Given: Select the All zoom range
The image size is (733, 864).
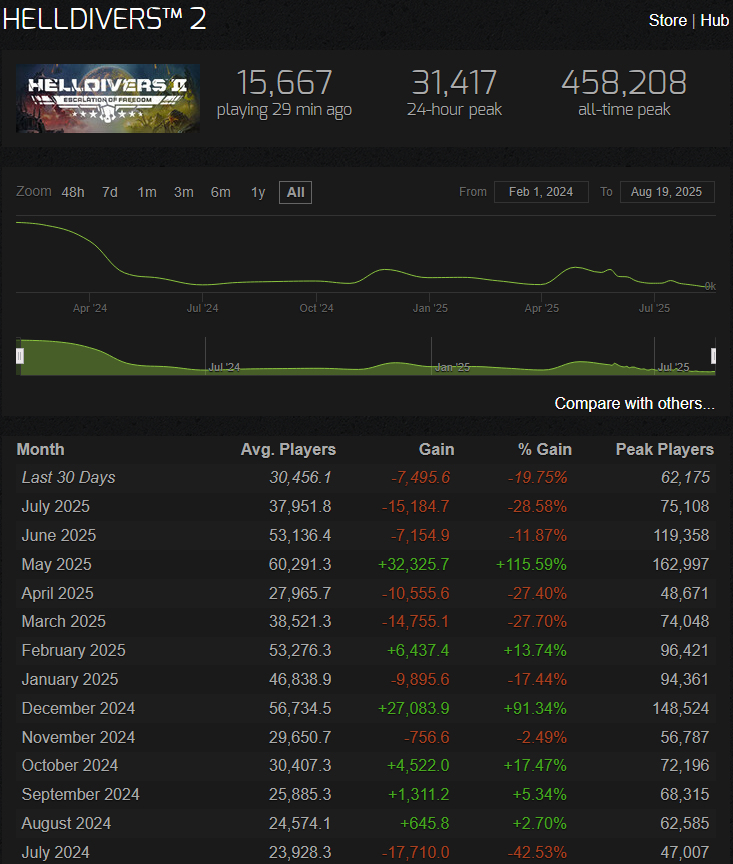Looking at the screenshot, I should [295, 192].
